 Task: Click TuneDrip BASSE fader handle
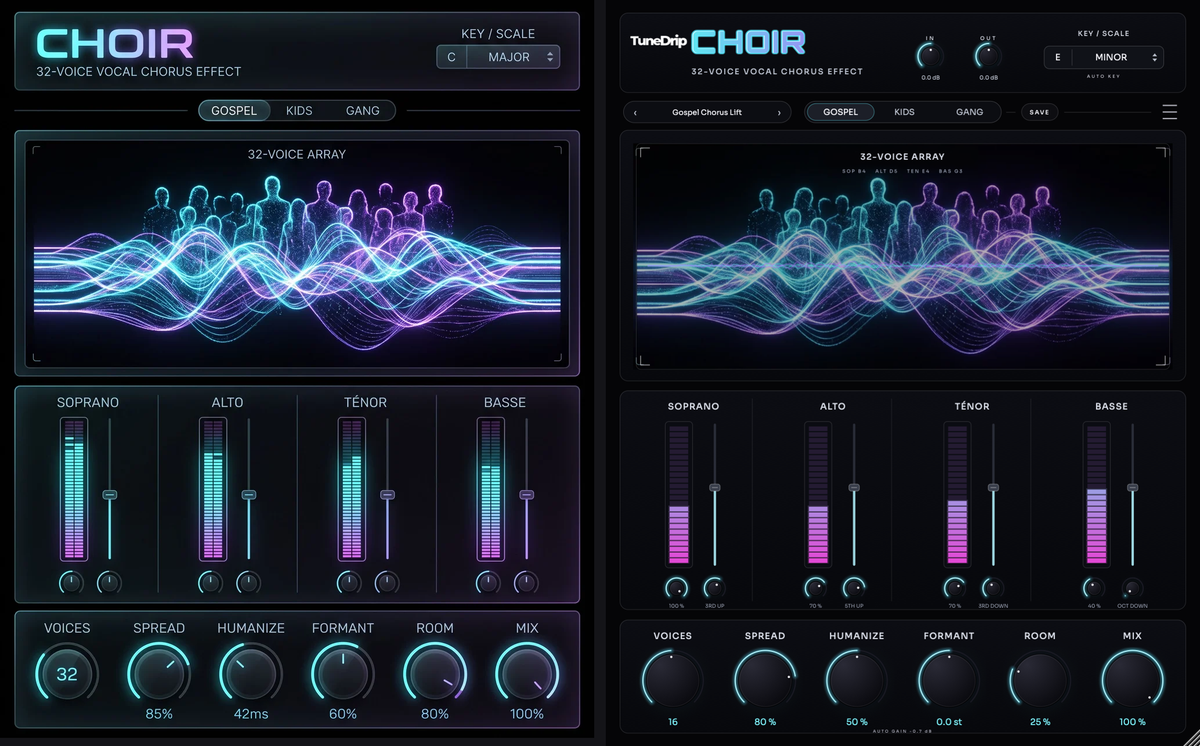pos(1132,487)
